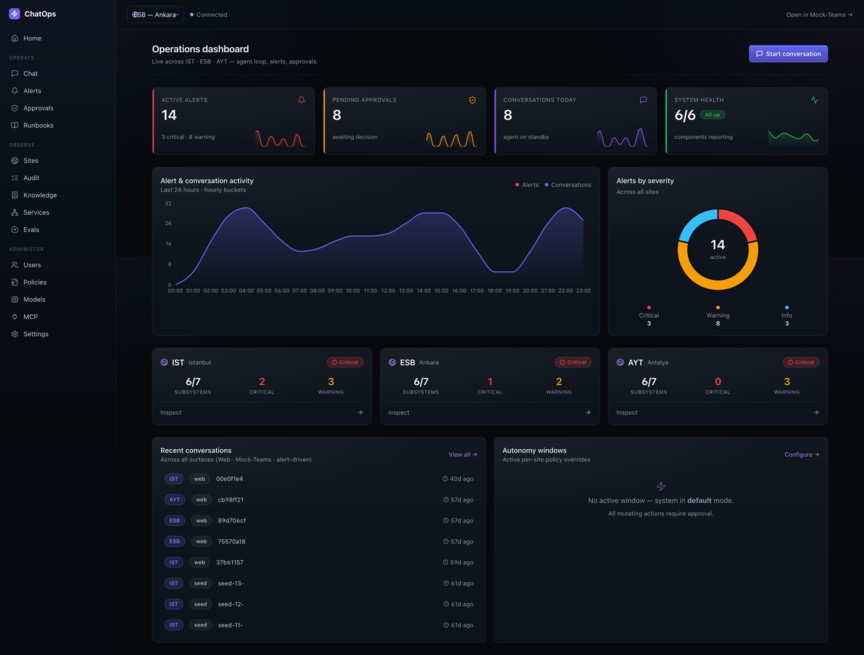Open conversation 37b61157

click(319, 563)
